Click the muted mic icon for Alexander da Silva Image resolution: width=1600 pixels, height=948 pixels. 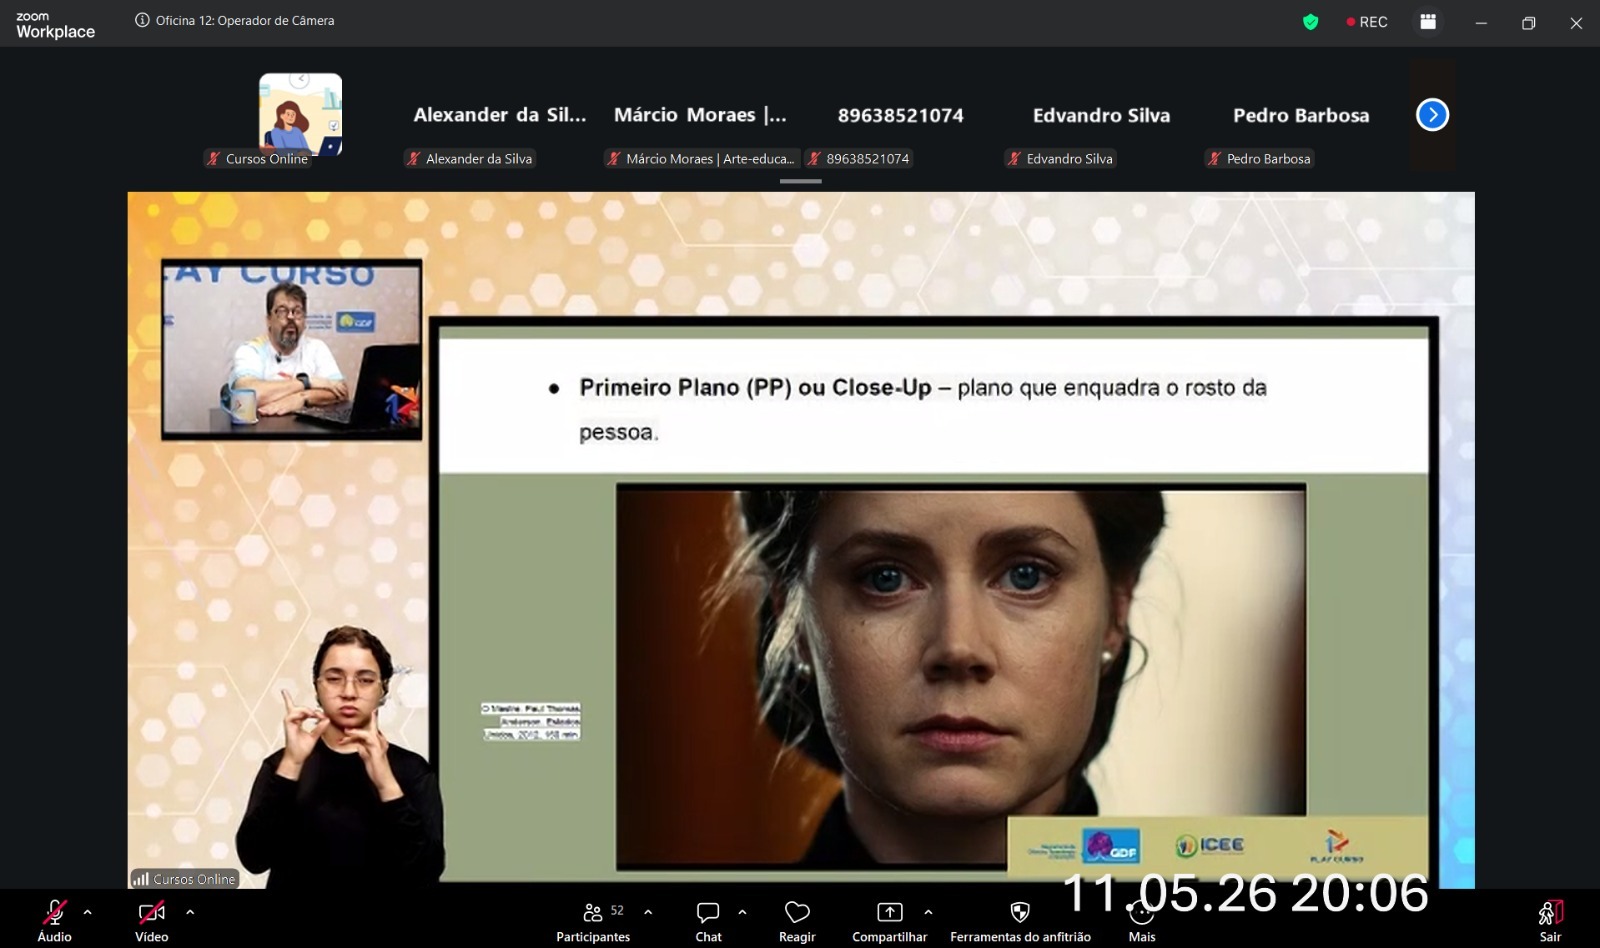pyautogui.click(x=413, y=158)
